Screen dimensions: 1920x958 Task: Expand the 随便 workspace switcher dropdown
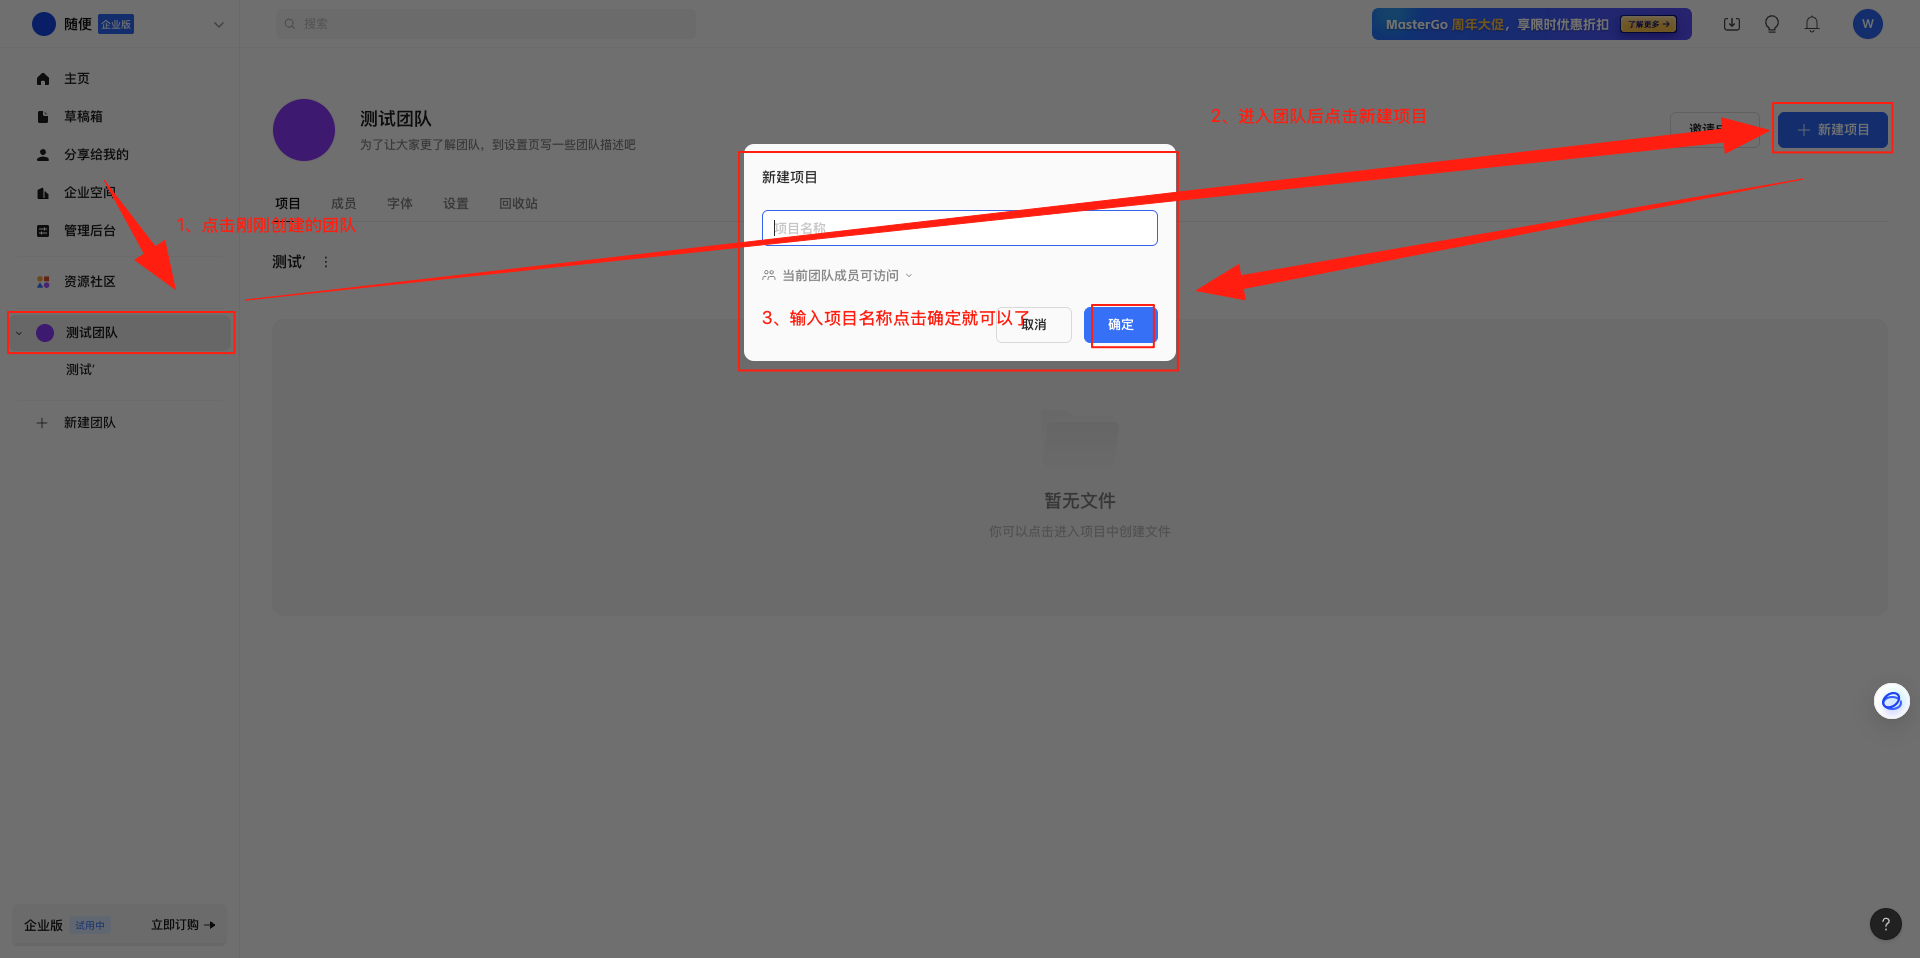click(219, 25)
